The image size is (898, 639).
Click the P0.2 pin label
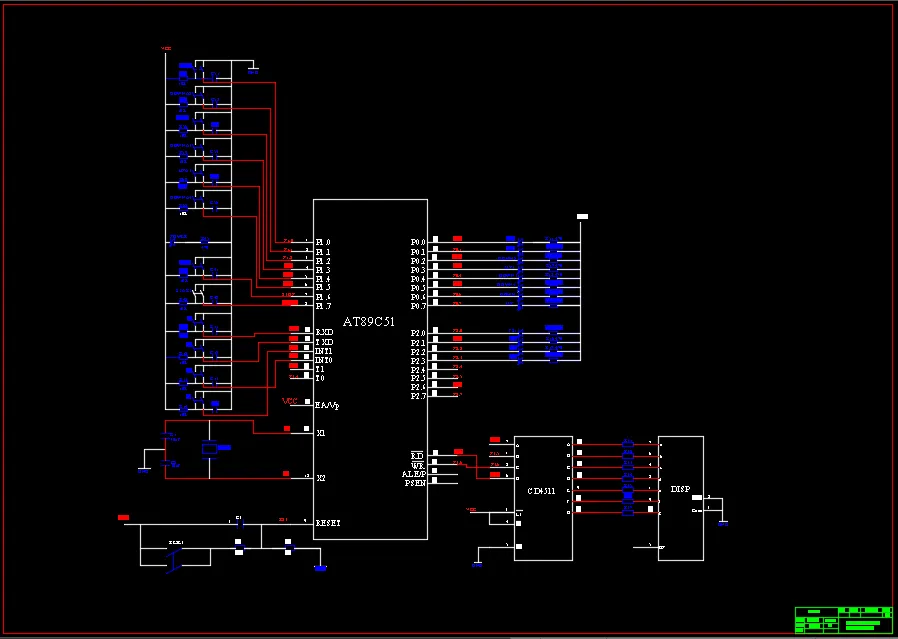click(x=418, y=261)
